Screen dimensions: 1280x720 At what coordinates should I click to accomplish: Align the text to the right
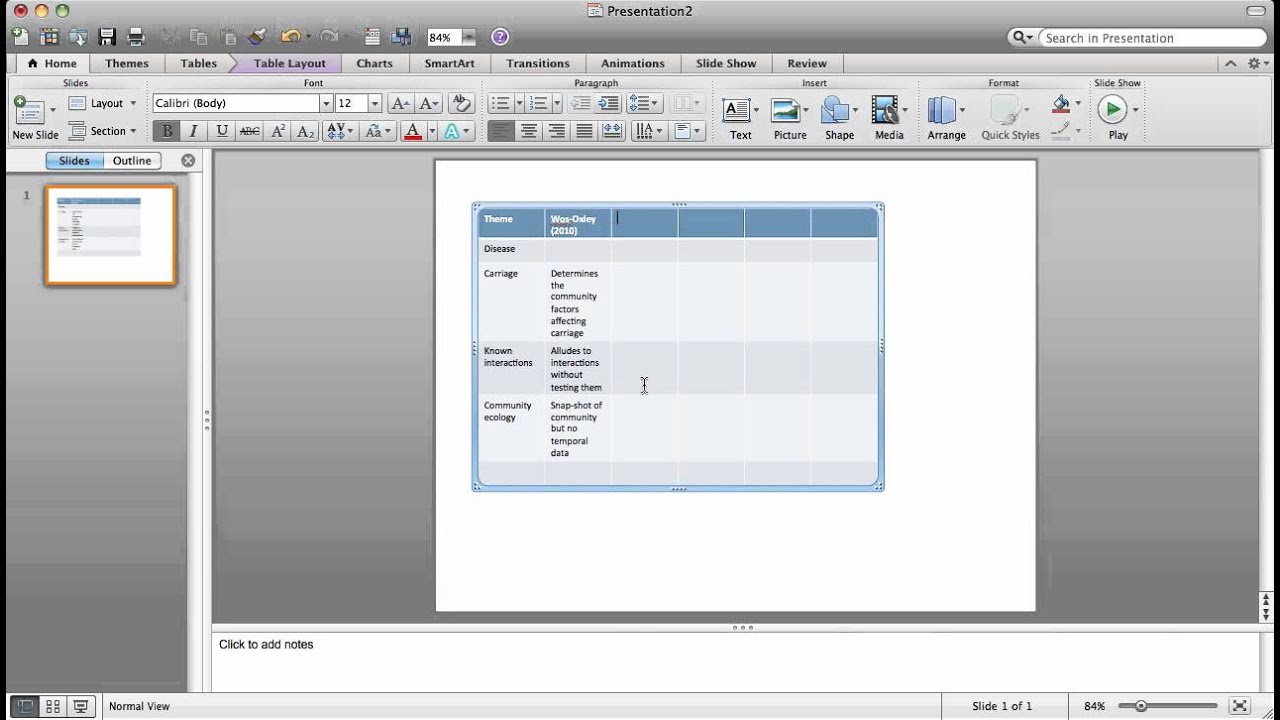(557, 131)
